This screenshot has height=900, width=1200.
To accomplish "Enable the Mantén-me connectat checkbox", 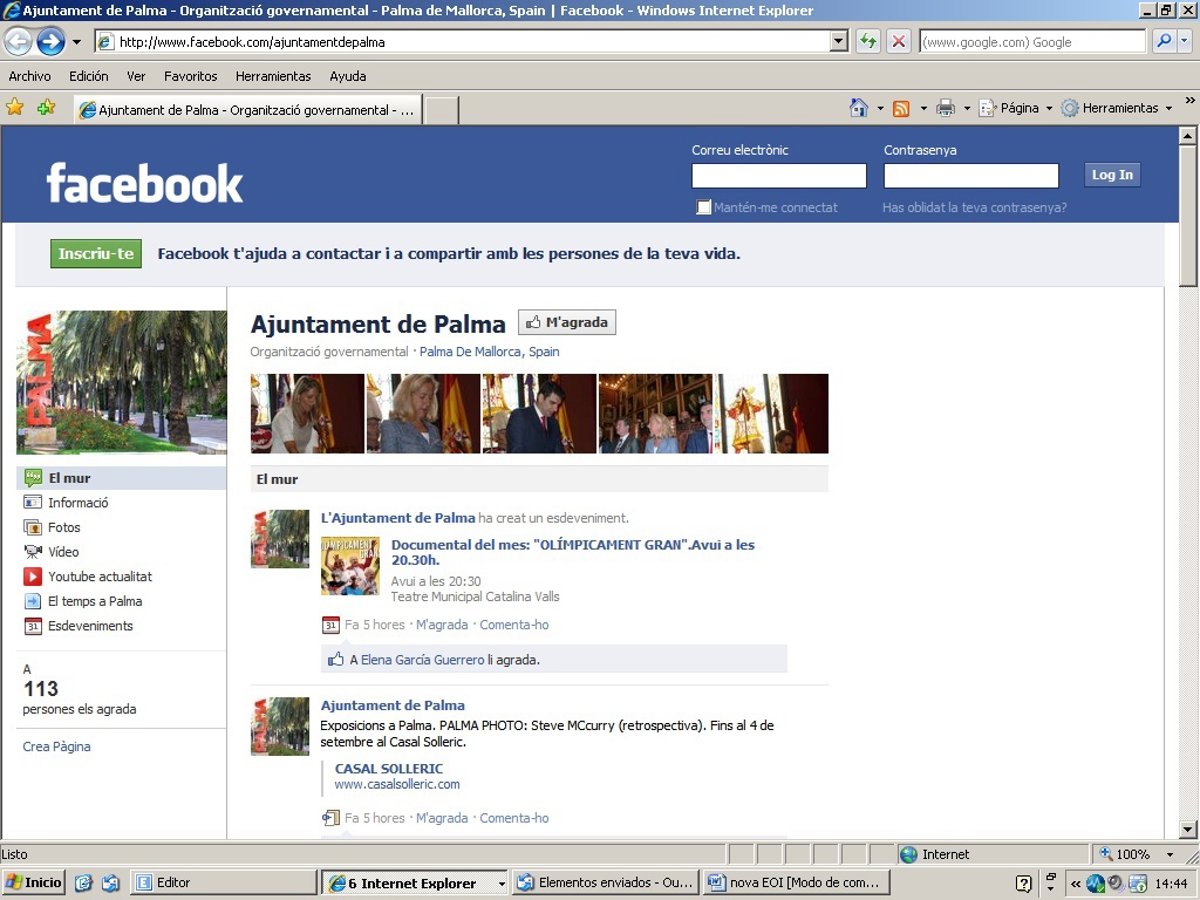I will [704, 208].
